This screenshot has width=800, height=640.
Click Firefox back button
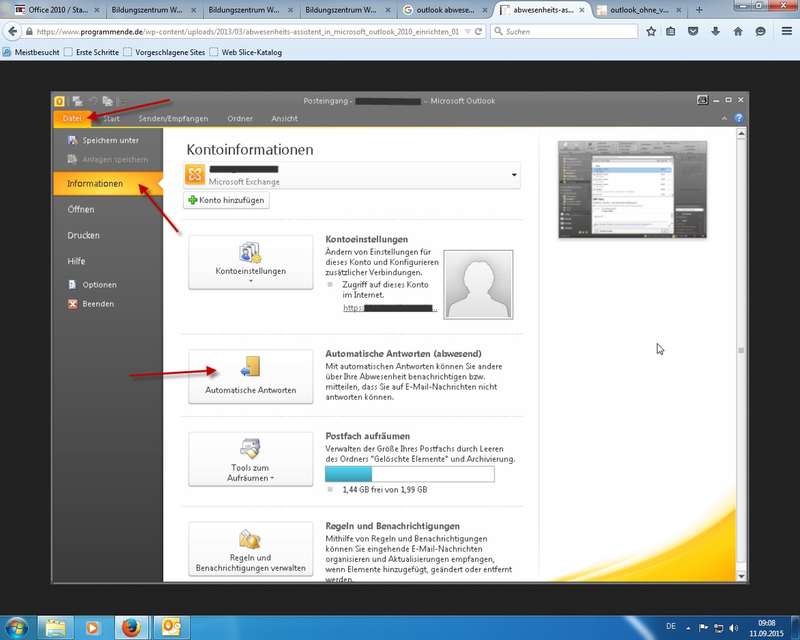[x=12, y=32]
